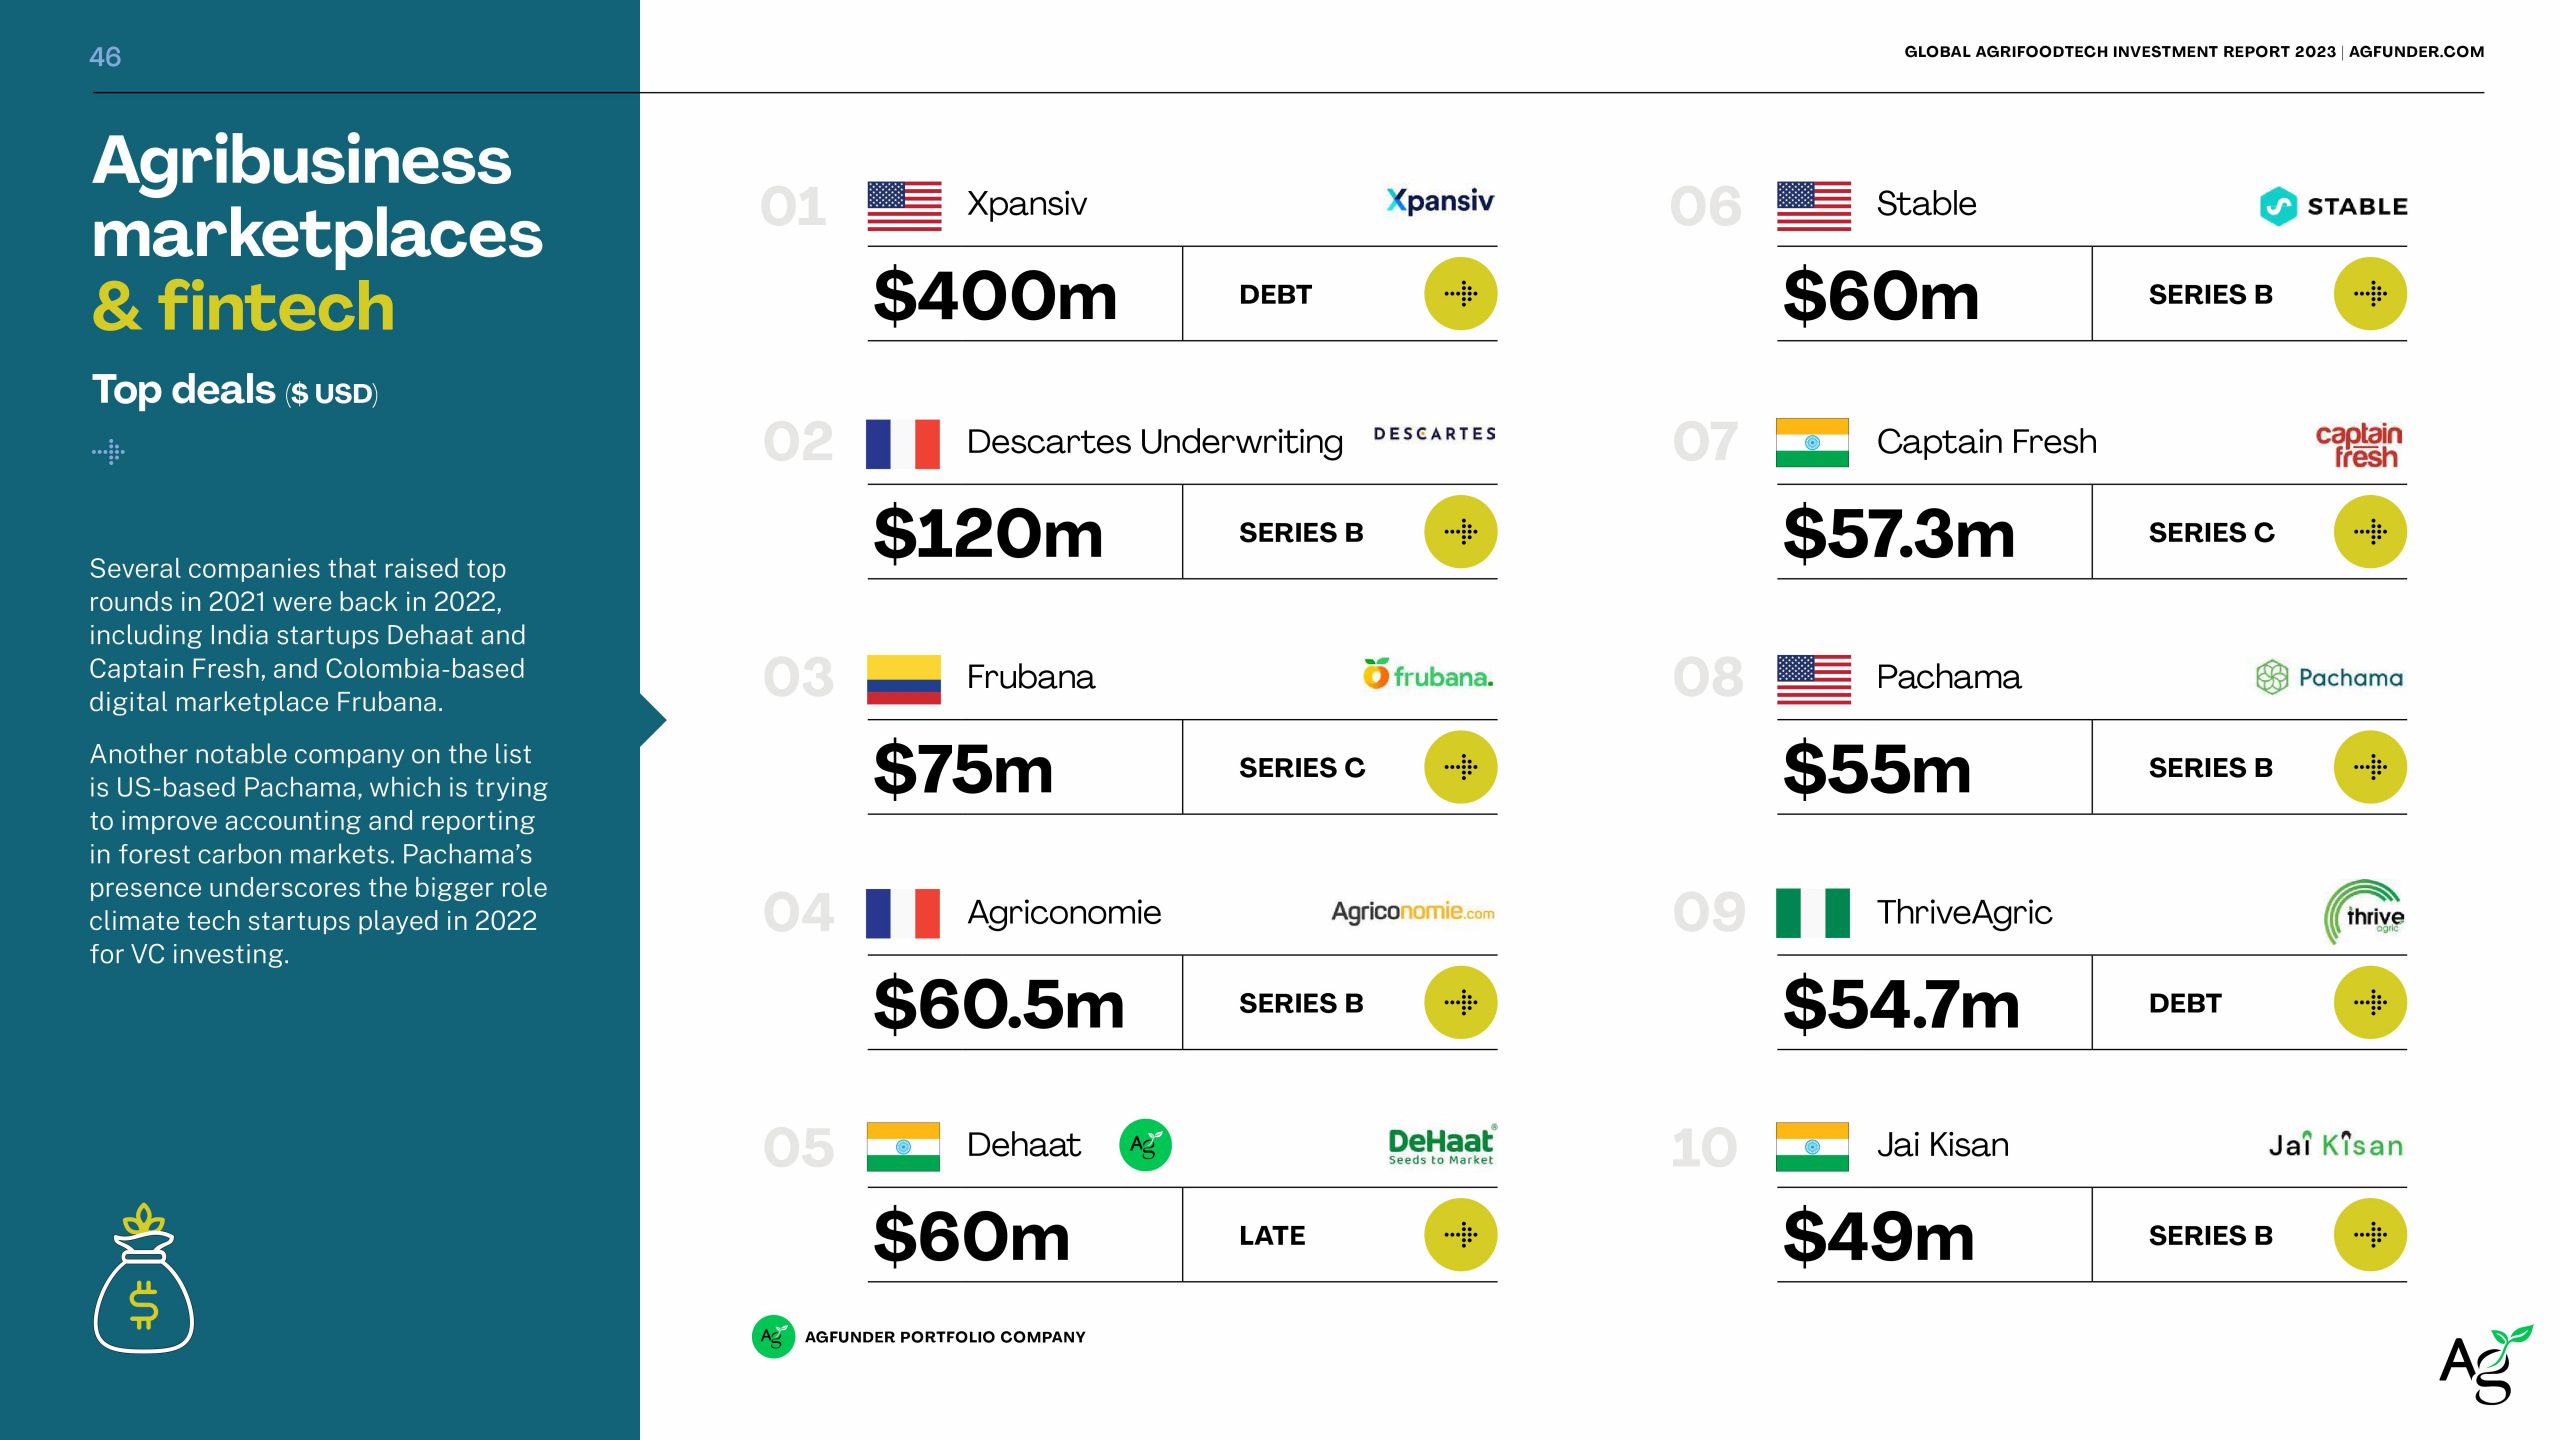2560x1440 pixels.
Task: Click the money bag icon in sidebar
Action: [x=144, y=1278]
